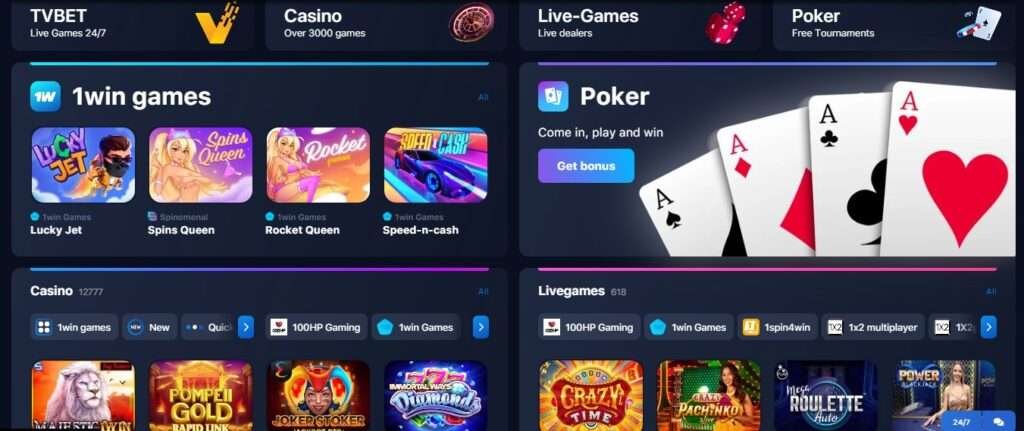
Task: Expand Livegames provider list with arrow
Action: [x=989, y=327]
